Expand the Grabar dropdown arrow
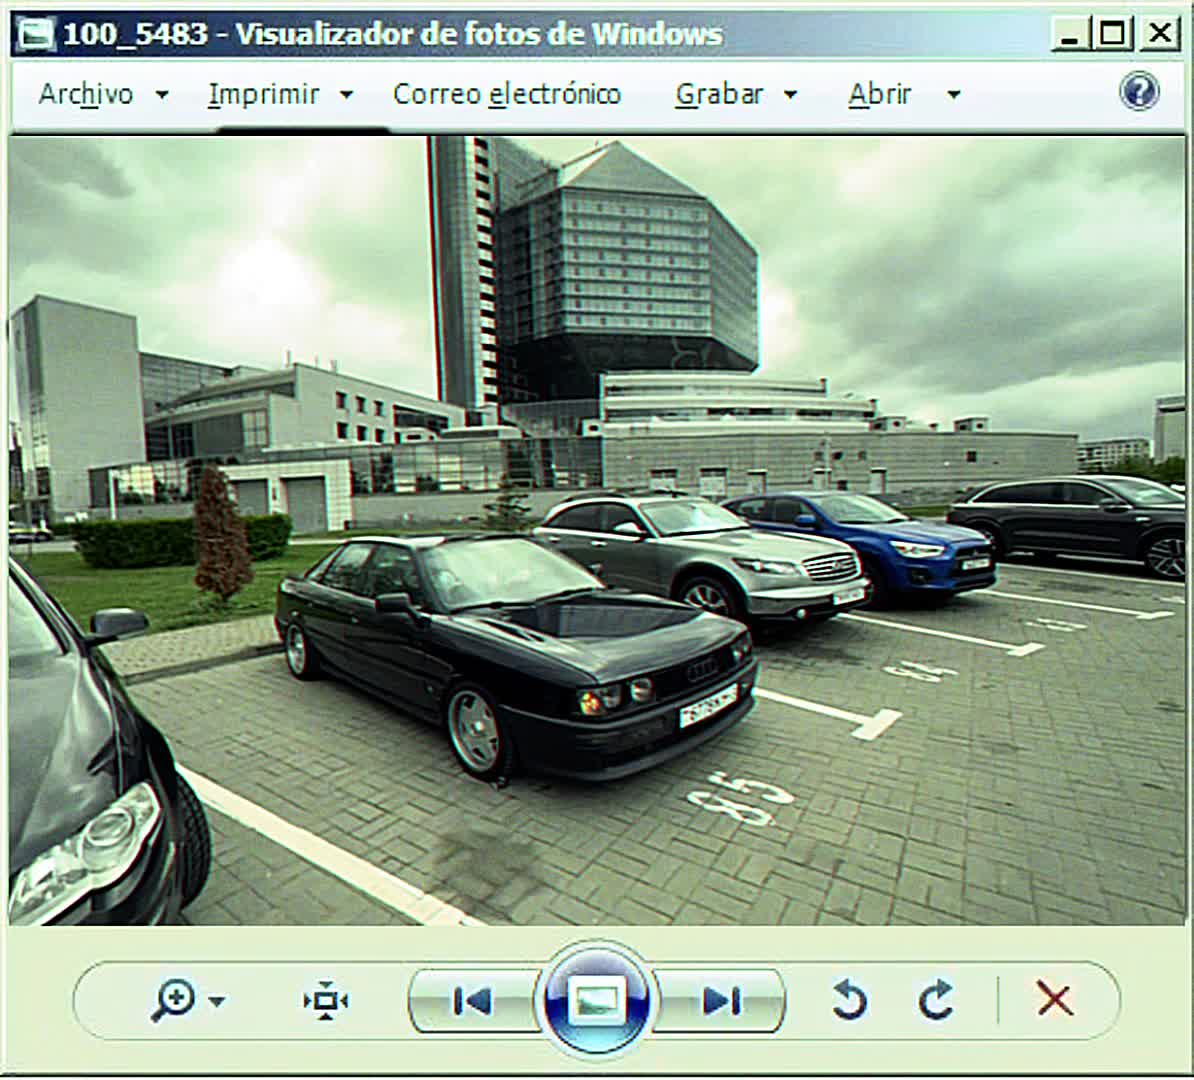This screenshot has height=1080, width=1194. pos(790,95)
